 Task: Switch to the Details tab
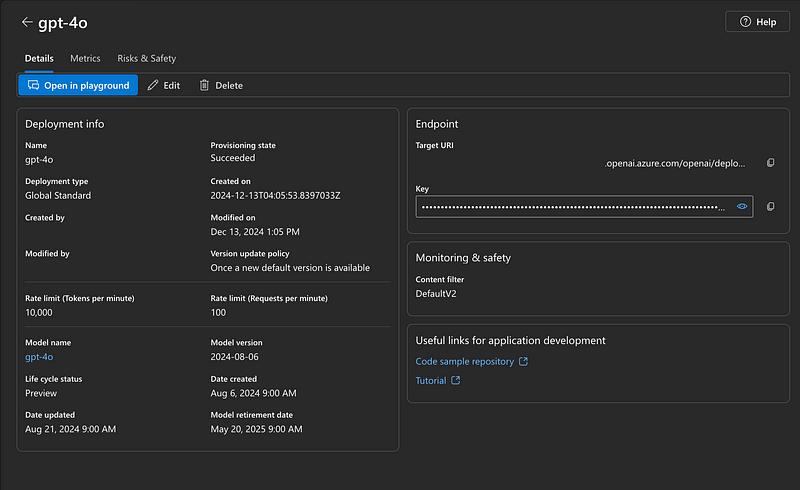point(39,58)
